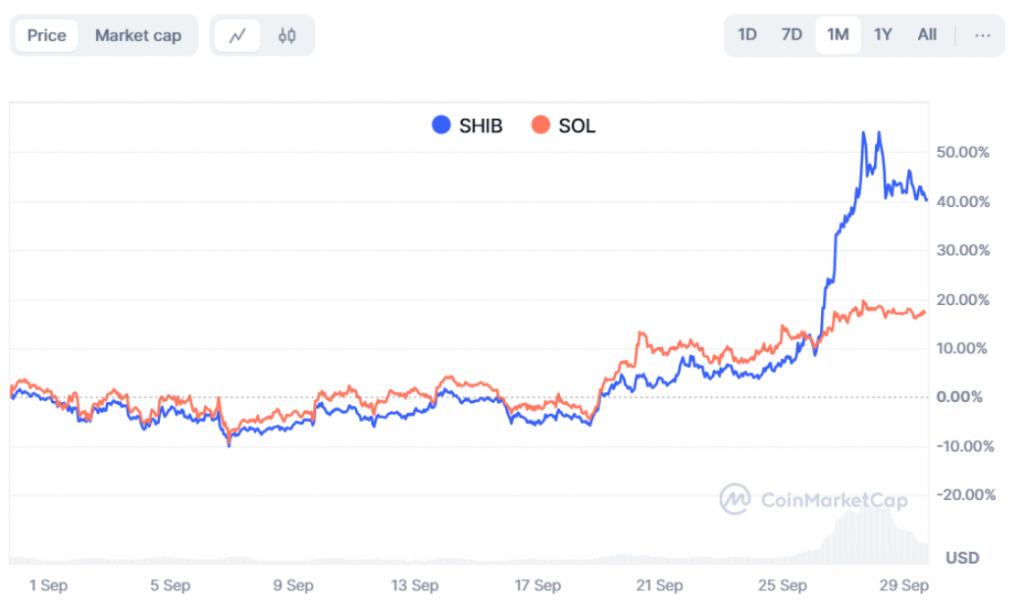This screenshot has width=1024, height=608.
Task: Set time range to 1D
Action: tap(747, 35)
